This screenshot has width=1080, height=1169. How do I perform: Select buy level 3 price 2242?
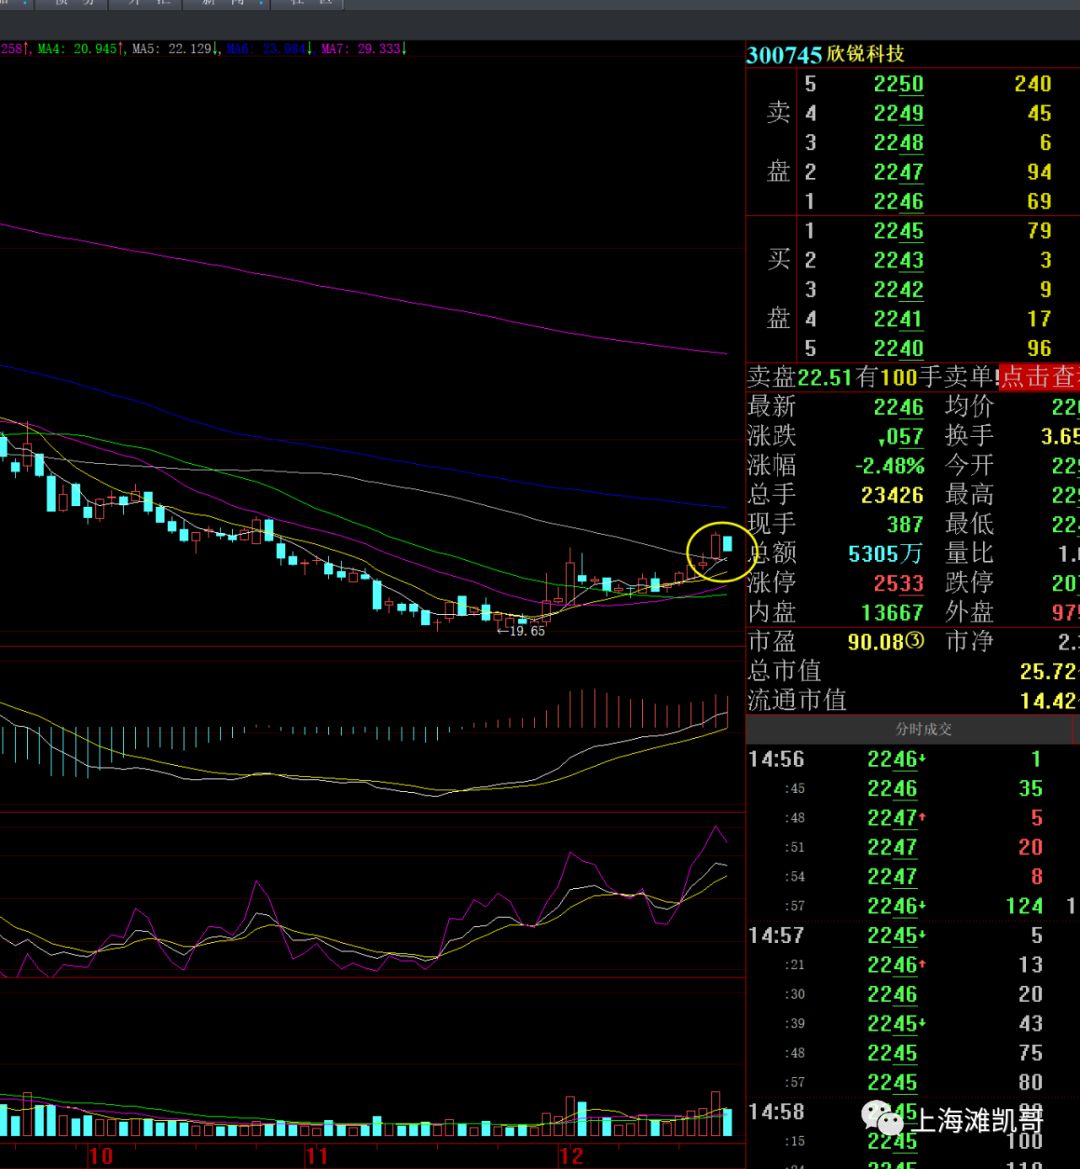coord(898,289)
